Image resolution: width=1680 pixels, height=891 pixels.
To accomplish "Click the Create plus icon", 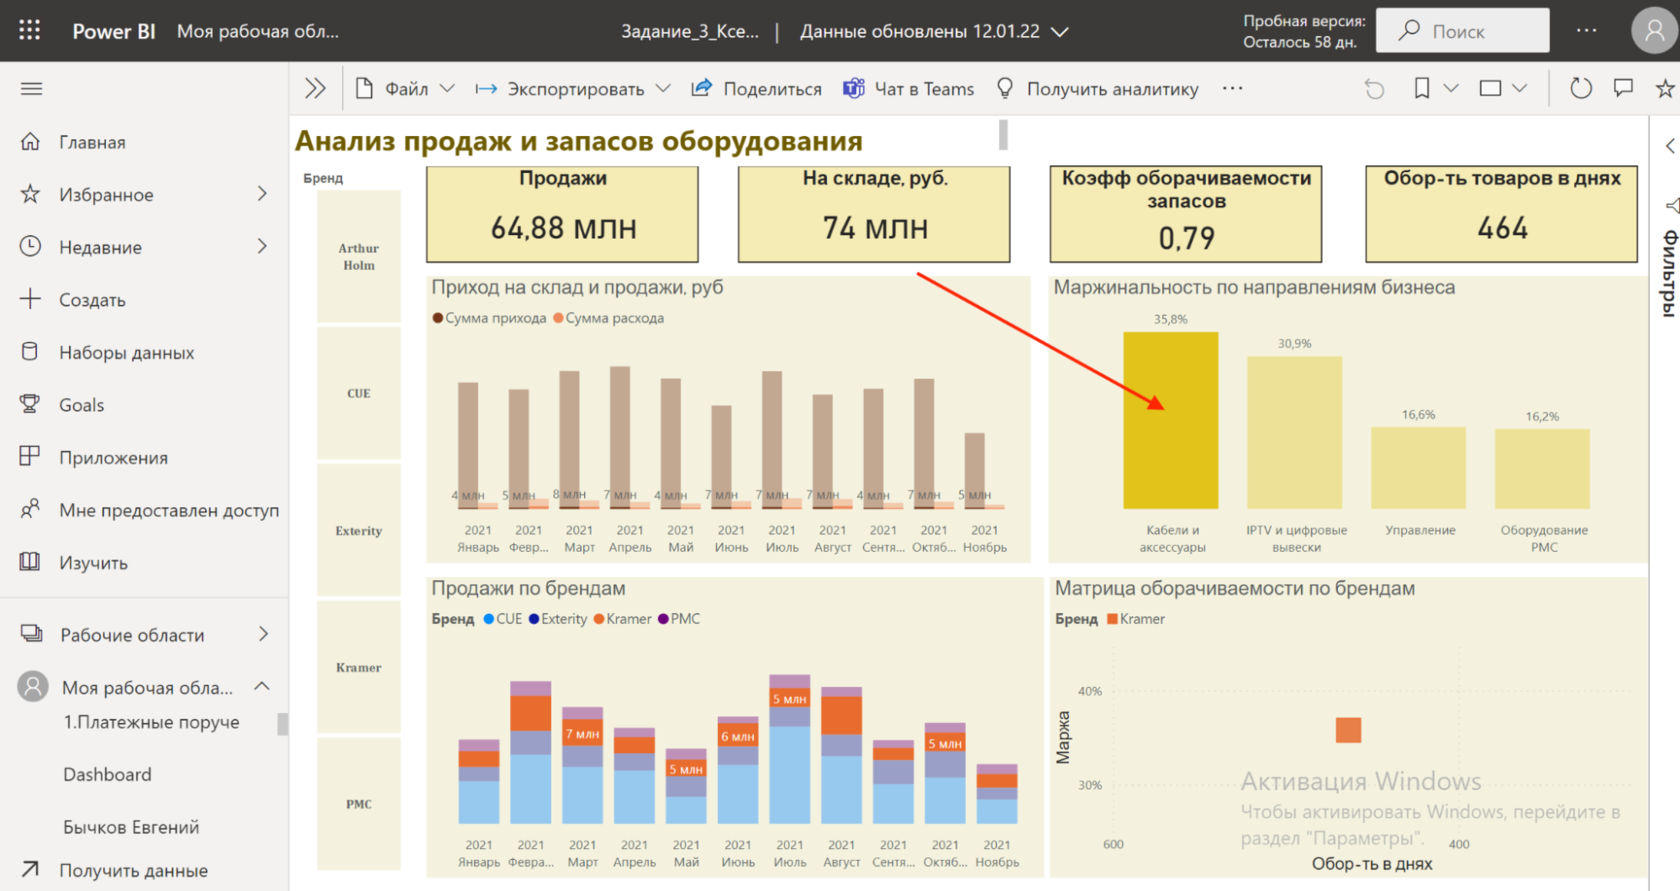I will coord(30,299).
